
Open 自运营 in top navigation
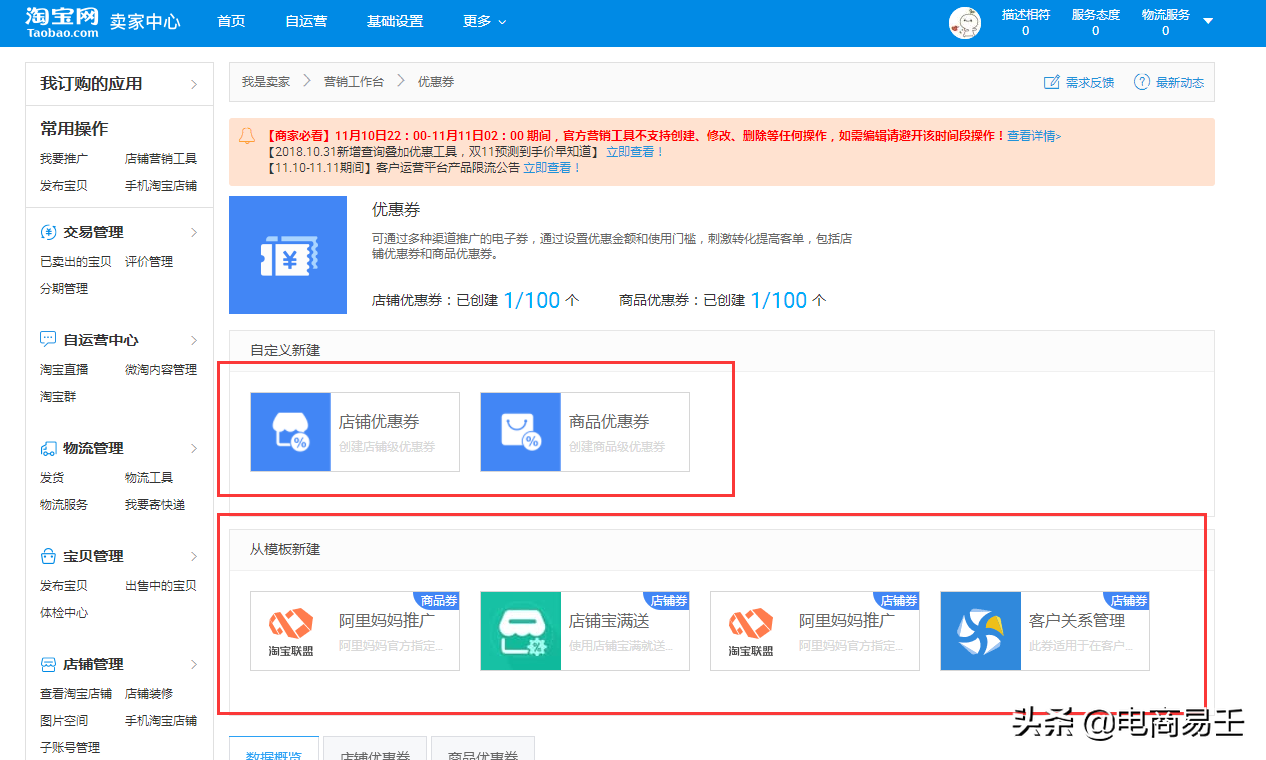(x=306, y=21)
